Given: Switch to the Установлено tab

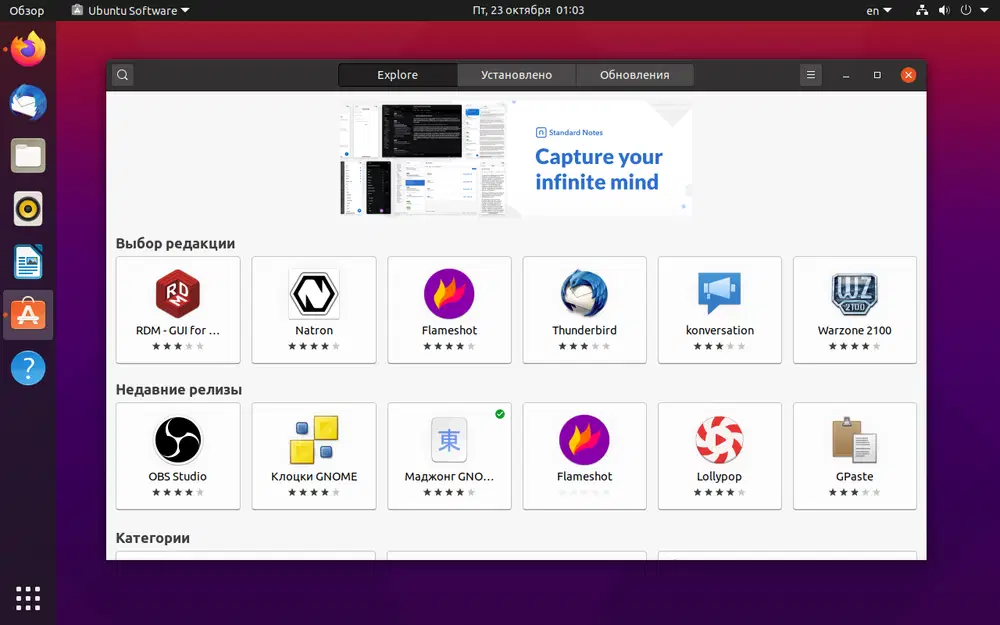Looking at the screenshot, I should coord(516,75).
